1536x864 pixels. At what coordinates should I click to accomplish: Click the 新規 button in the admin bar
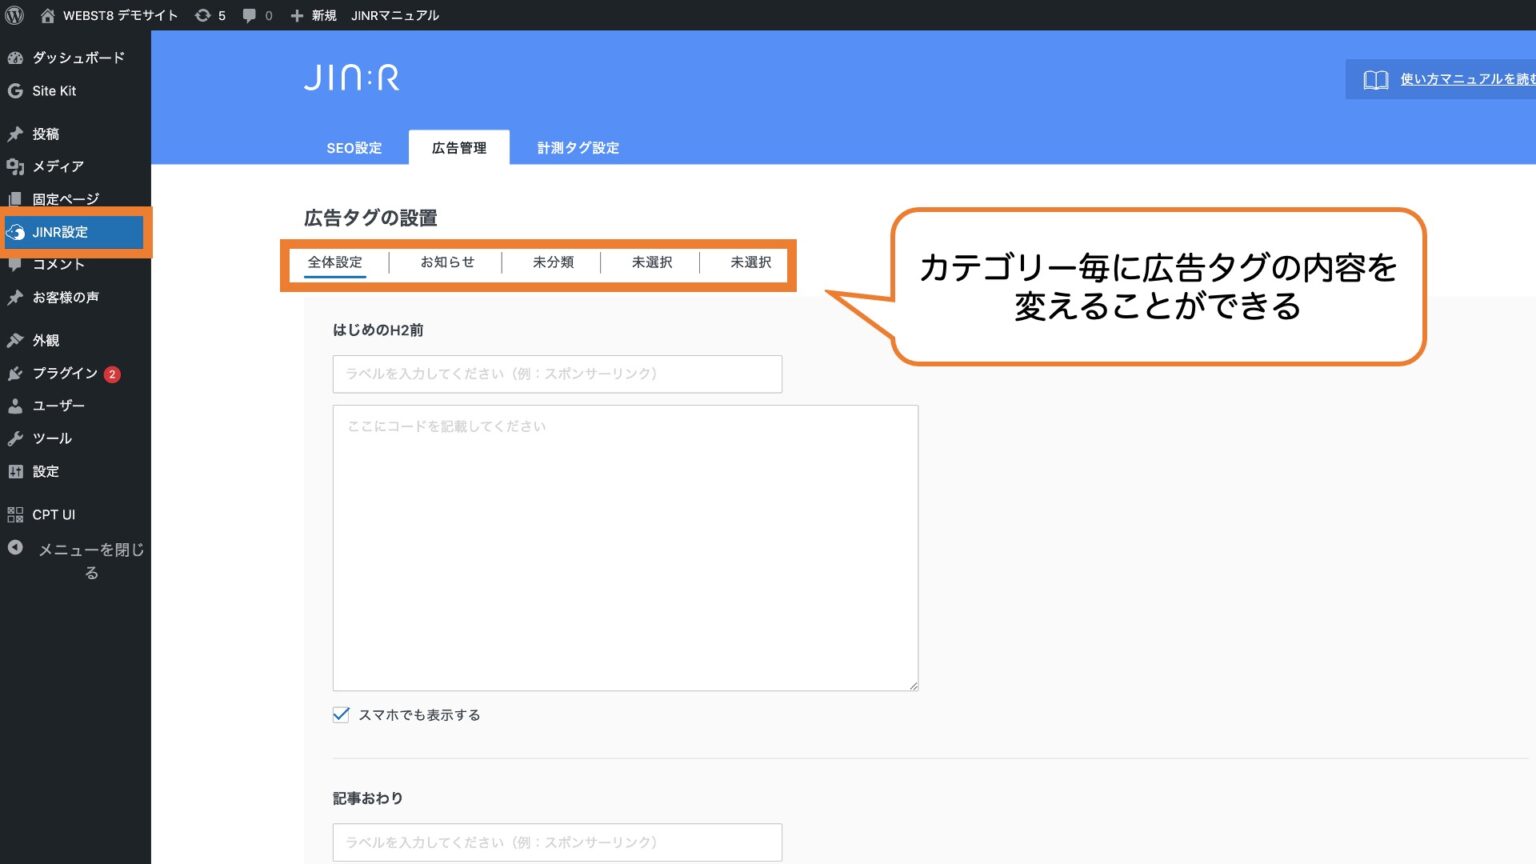tap(313, 15)
